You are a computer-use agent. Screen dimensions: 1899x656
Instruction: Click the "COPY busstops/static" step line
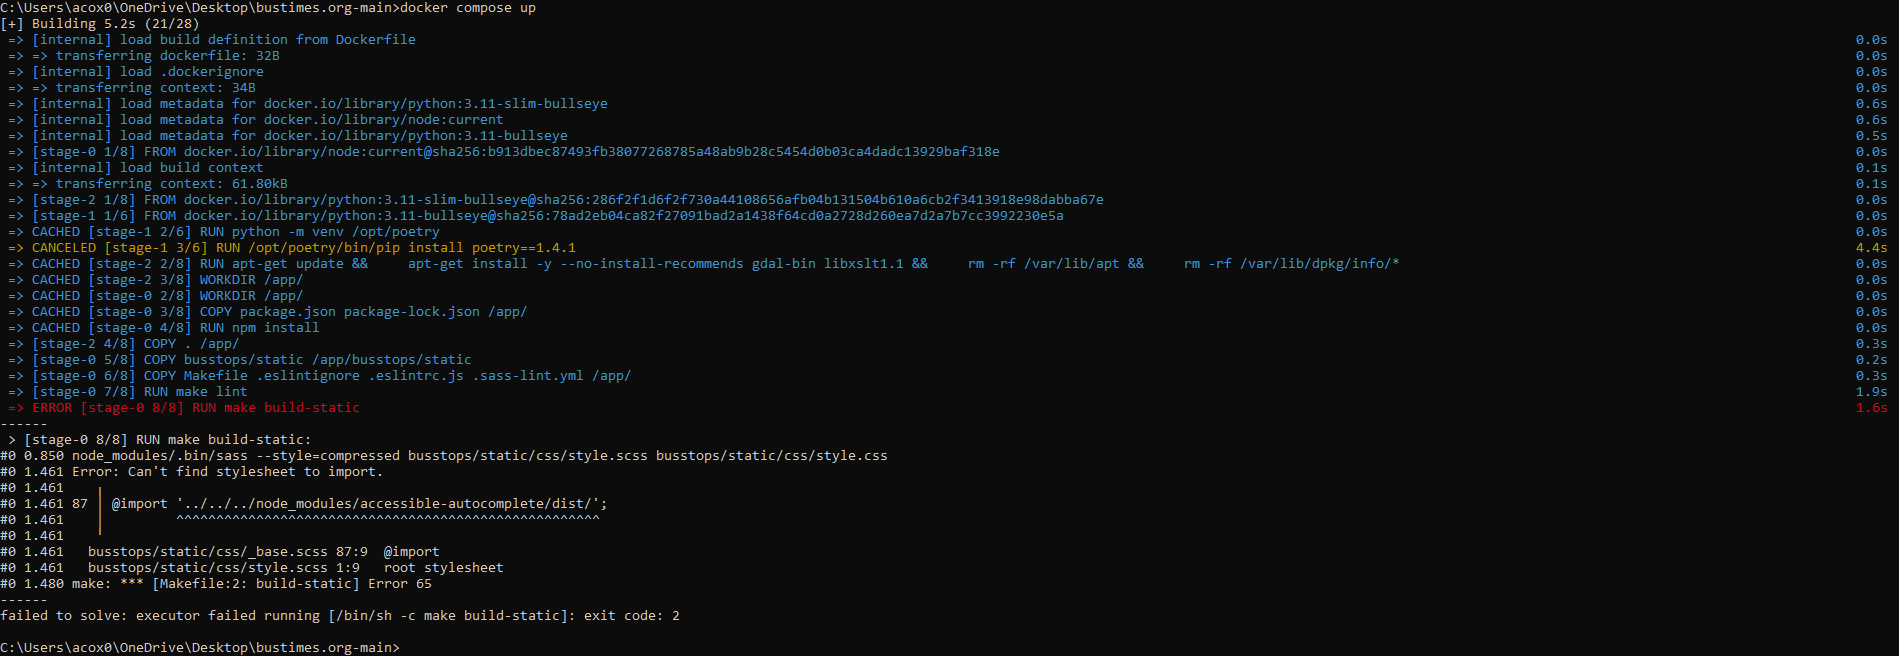coord(251,360)
